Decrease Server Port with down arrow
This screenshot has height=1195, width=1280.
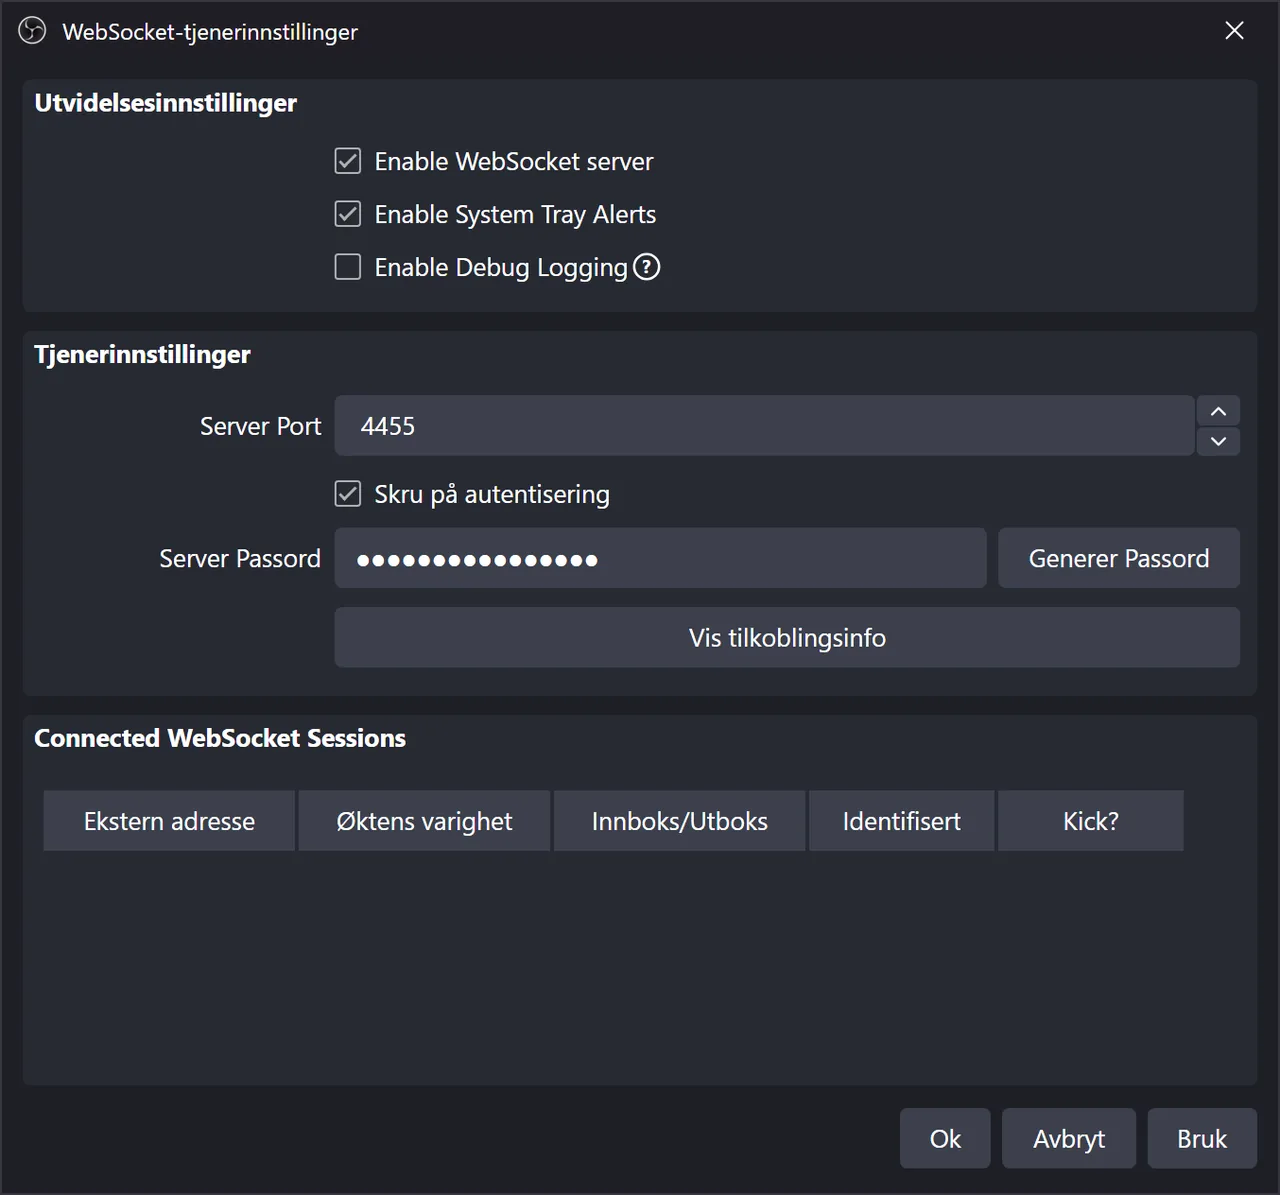1218,441
